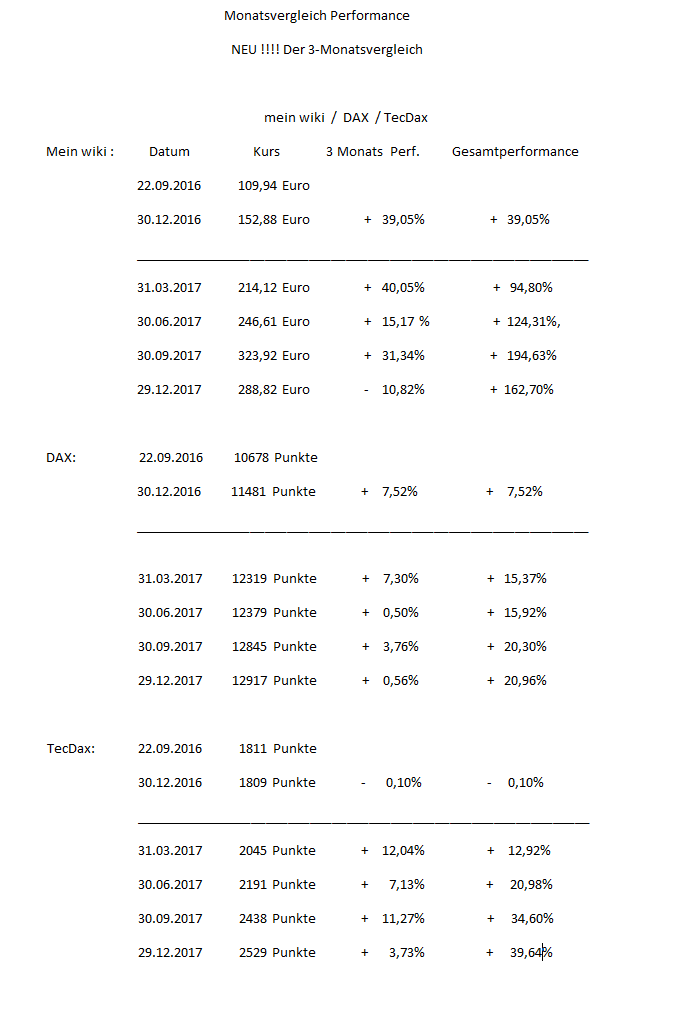Click the "323,92 Euro" price value
675x1030 pixels.
click(273, 356)
